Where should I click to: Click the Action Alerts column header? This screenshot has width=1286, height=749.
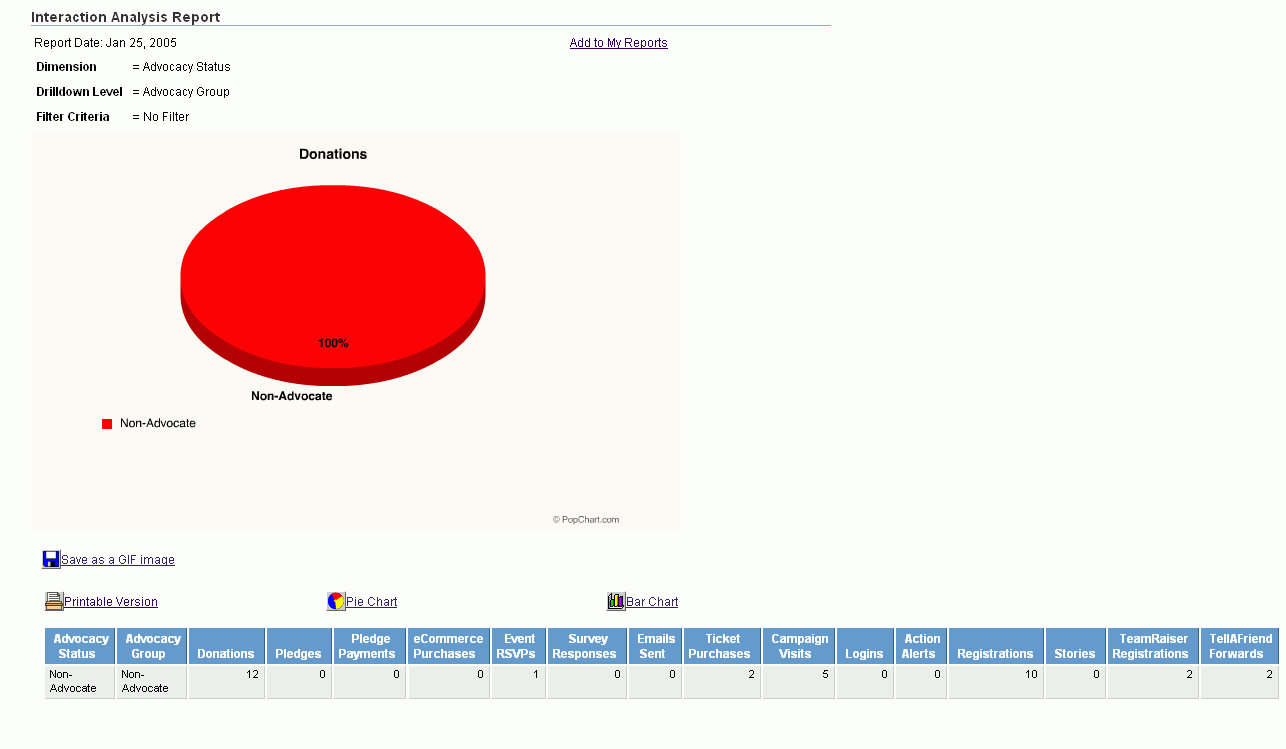pyautogui.click(x=921, y=646)
